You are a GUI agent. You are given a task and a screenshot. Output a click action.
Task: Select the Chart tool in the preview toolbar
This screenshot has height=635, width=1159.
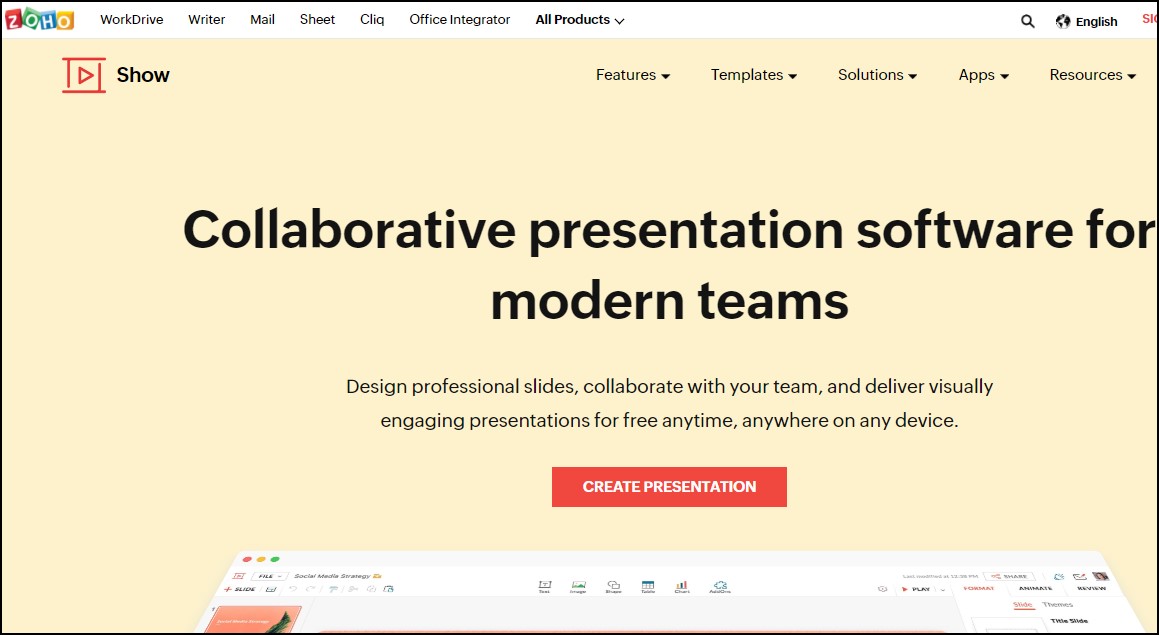(682, 587)
